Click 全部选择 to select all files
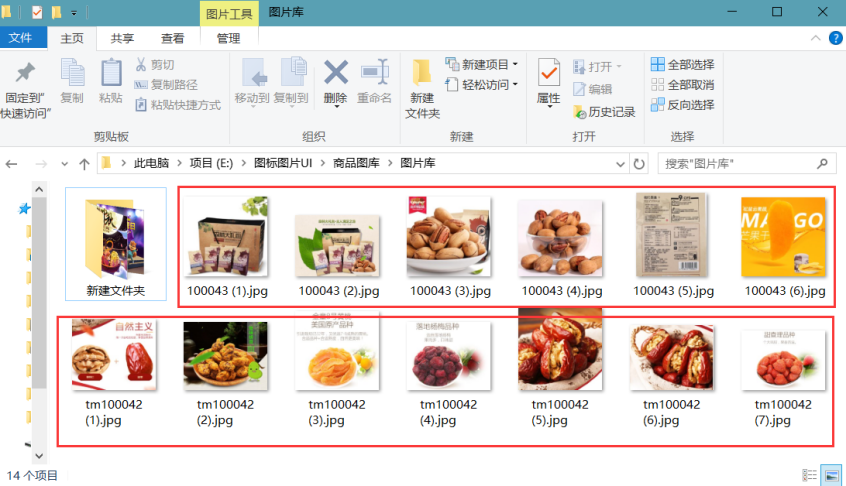The width and height of the screenshot is (846, 486). (x=682, y=64)
